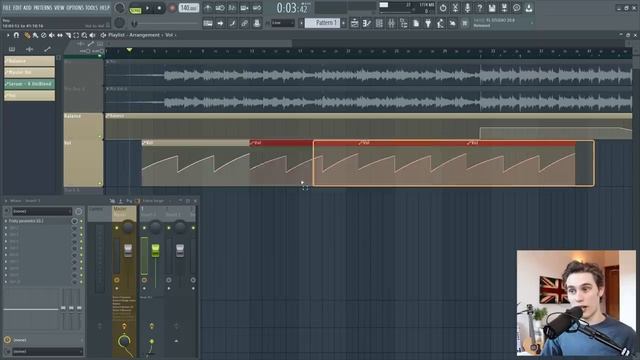This screenshot has width=640, height=360.
Task: Click the Vol breadcrumb in the Playlist title
Action: [x=169, y=36]
